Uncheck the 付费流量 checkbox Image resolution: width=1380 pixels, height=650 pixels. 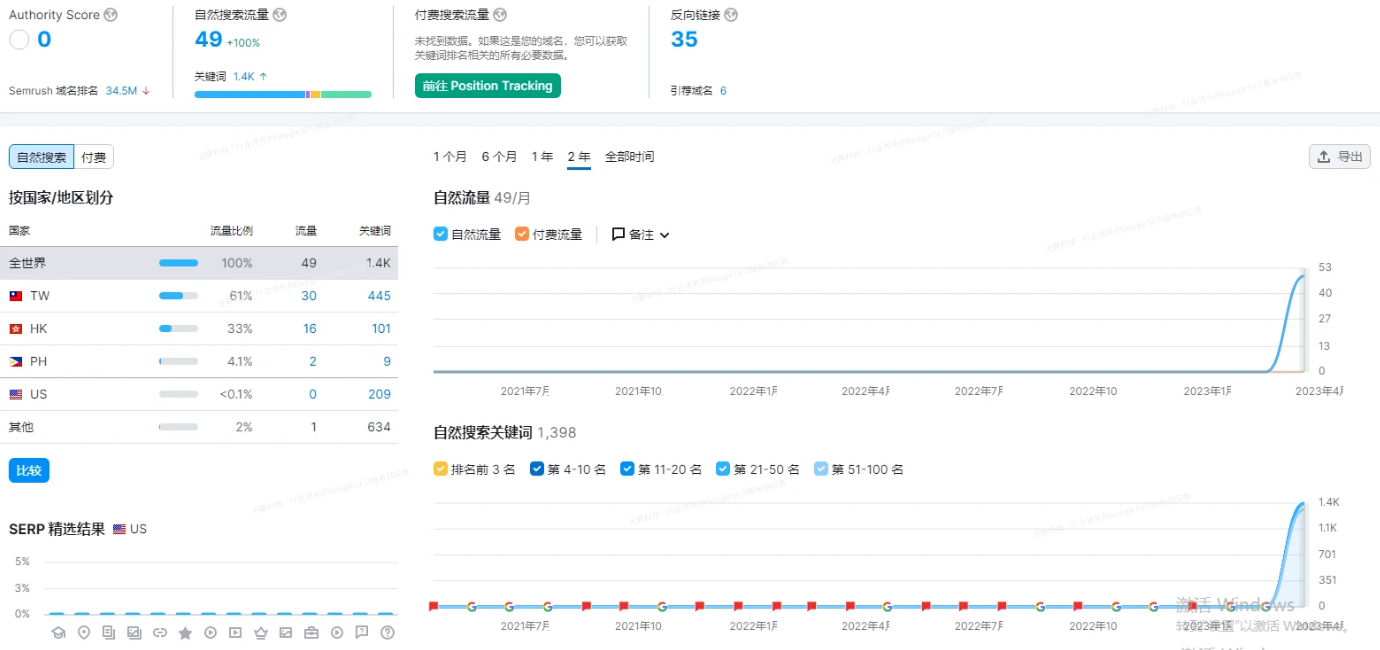click(x=521, y=234)
